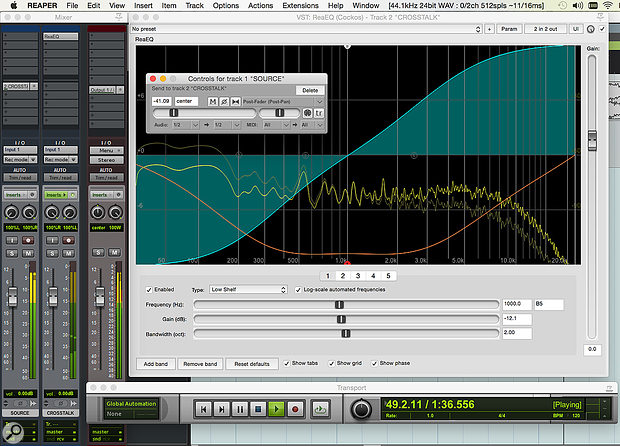Image resolution: width=620 pixels, height=446 pixels.
Task: Open the File menu
Action: pos(72,6)
